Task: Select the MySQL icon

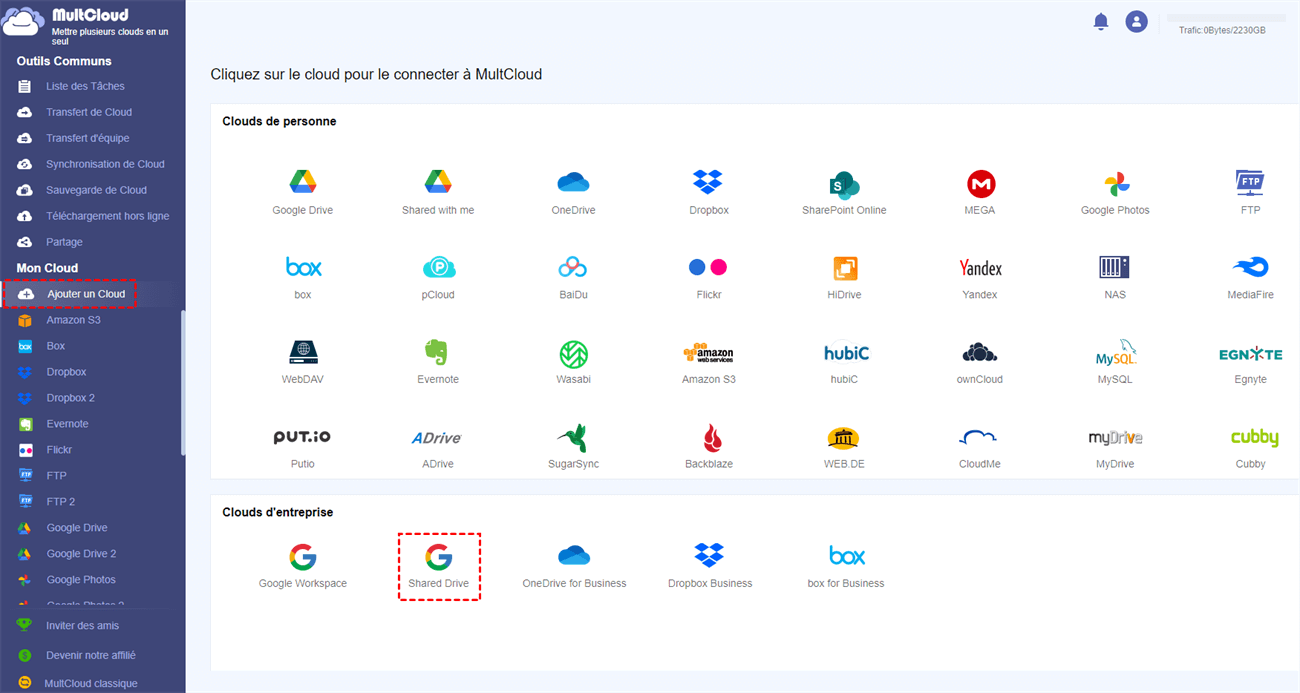Action: [1115, 353]
